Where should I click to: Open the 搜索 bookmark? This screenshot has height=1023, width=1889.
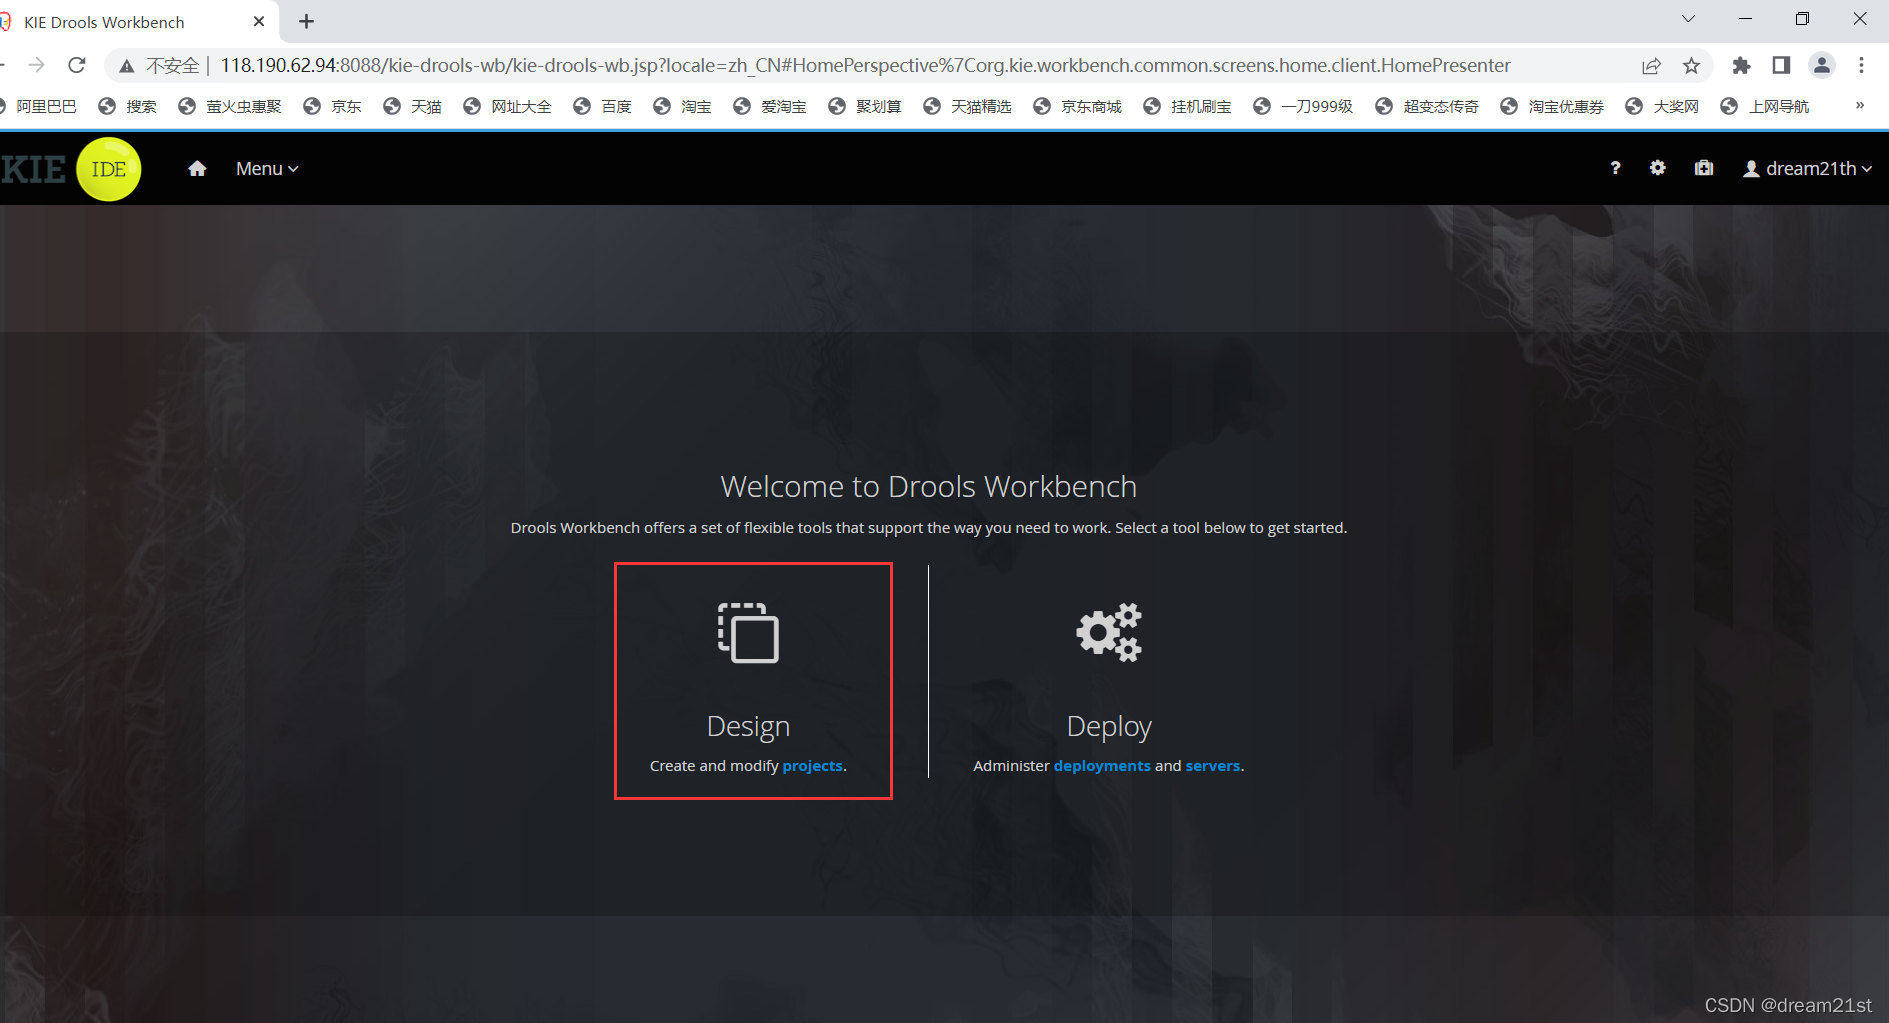point(128,106)
